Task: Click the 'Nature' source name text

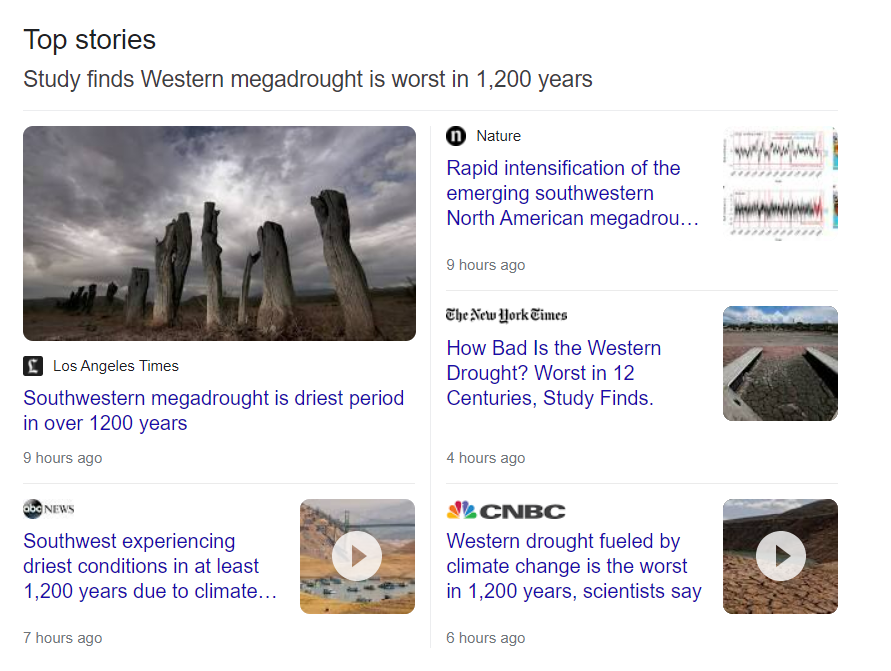Action: click(498, 136)
